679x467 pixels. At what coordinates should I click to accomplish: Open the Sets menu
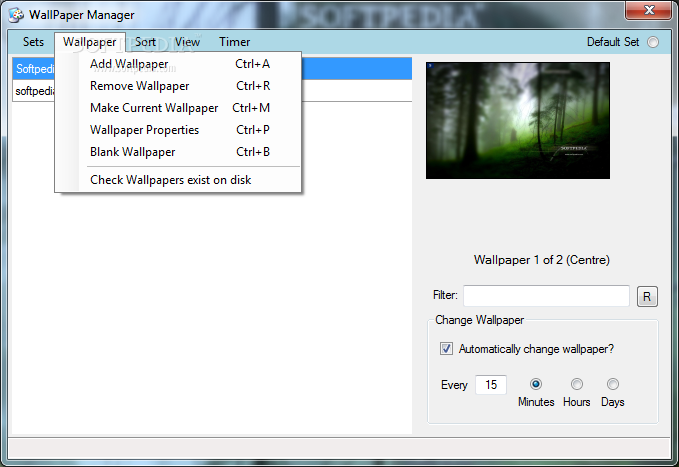click(33, 42)
